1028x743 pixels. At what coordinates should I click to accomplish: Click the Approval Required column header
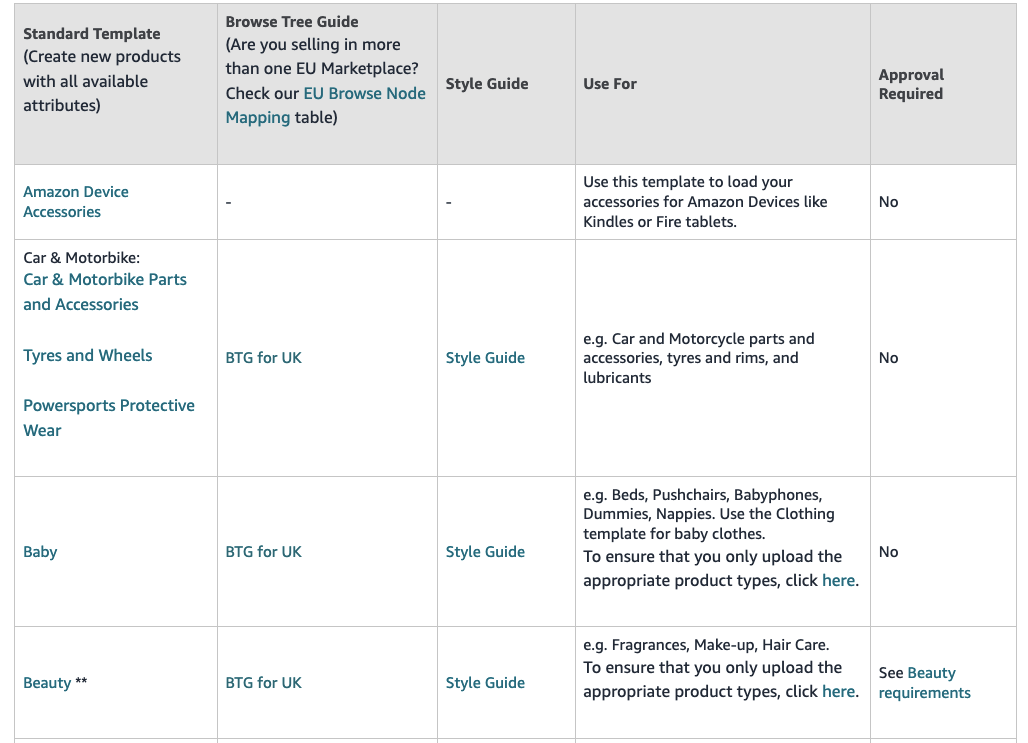(911, 84)
